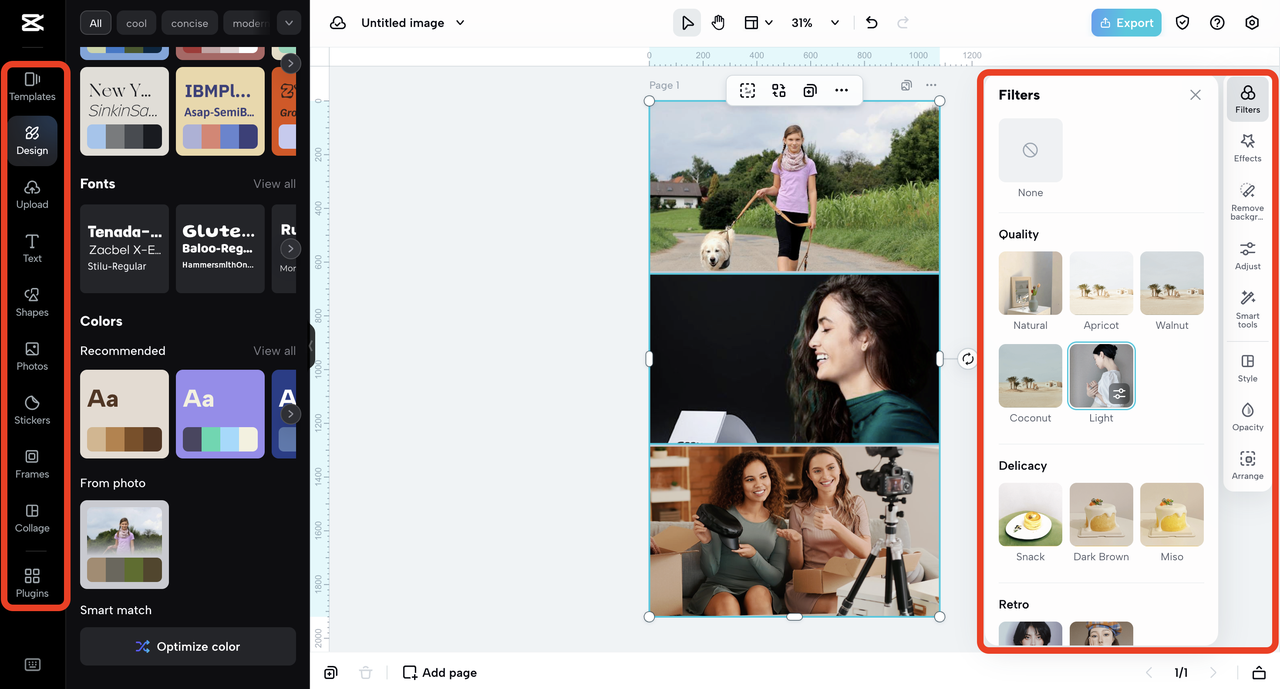Open the settings gear icon in the top bar
The image size is (1280, 689).
(1252, 23)
